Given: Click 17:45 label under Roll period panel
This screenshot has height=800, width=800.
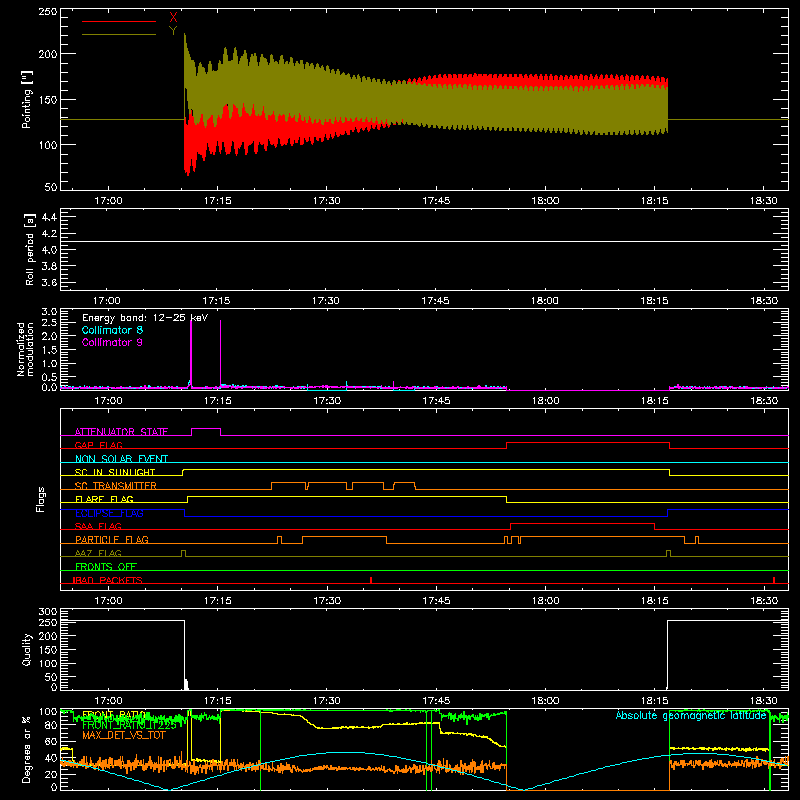Looking at the screenshot, I should [x=435, y=301].
